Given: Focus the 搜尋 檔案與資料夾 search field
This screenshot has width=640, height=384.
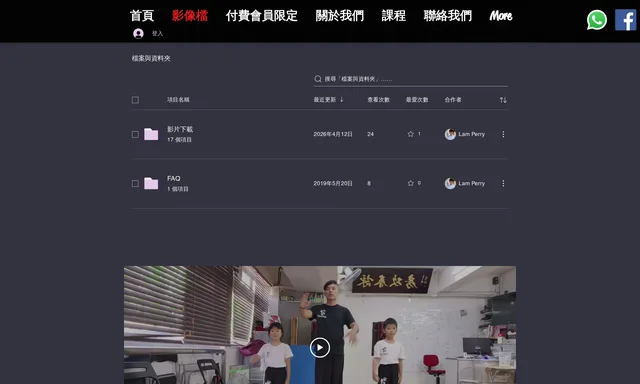Looking at the screenshot, I should point(411,79).
